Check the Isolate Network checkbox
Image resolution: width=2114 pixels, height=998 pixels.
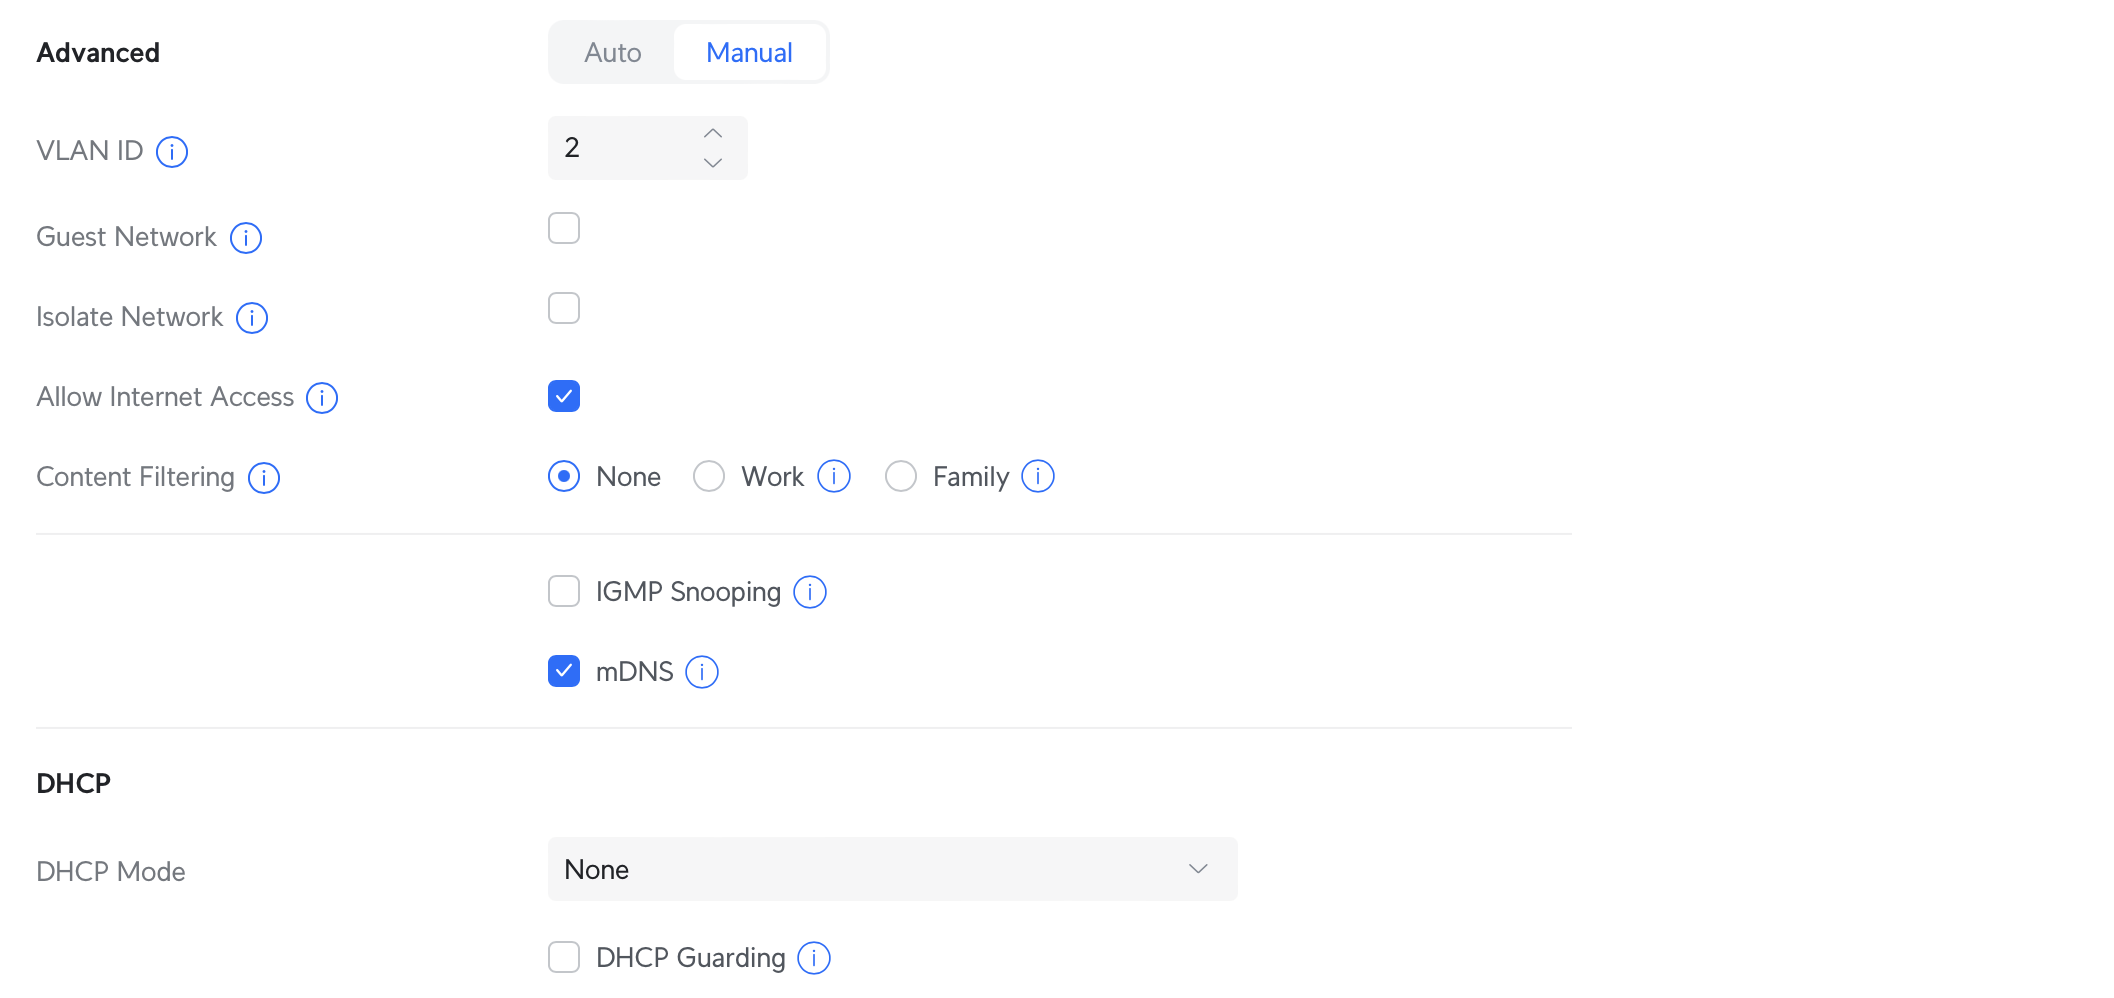point(564,308)
